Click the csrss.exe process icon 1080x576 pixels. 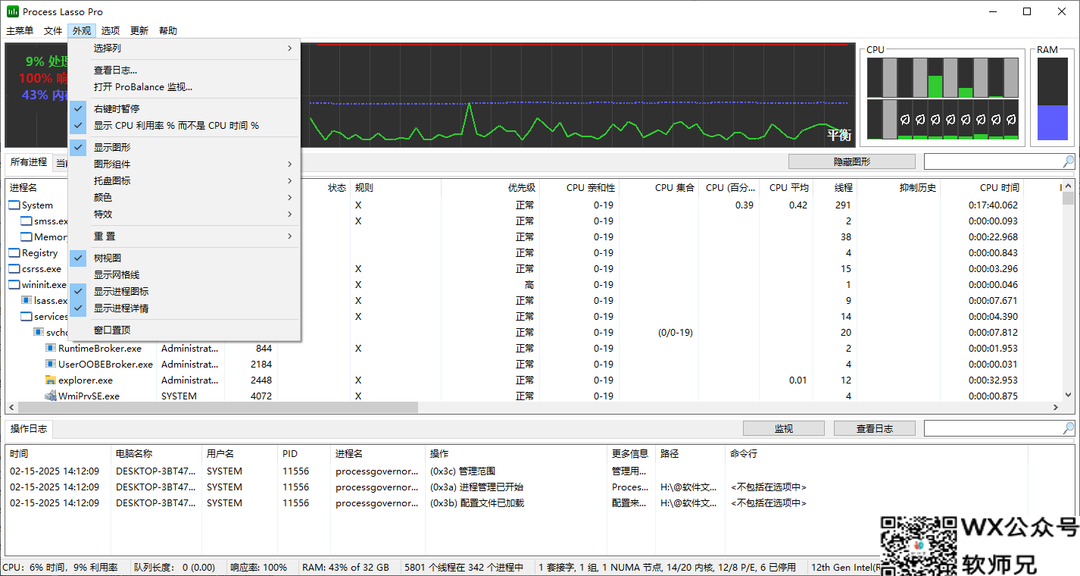[x=14, y=269]
